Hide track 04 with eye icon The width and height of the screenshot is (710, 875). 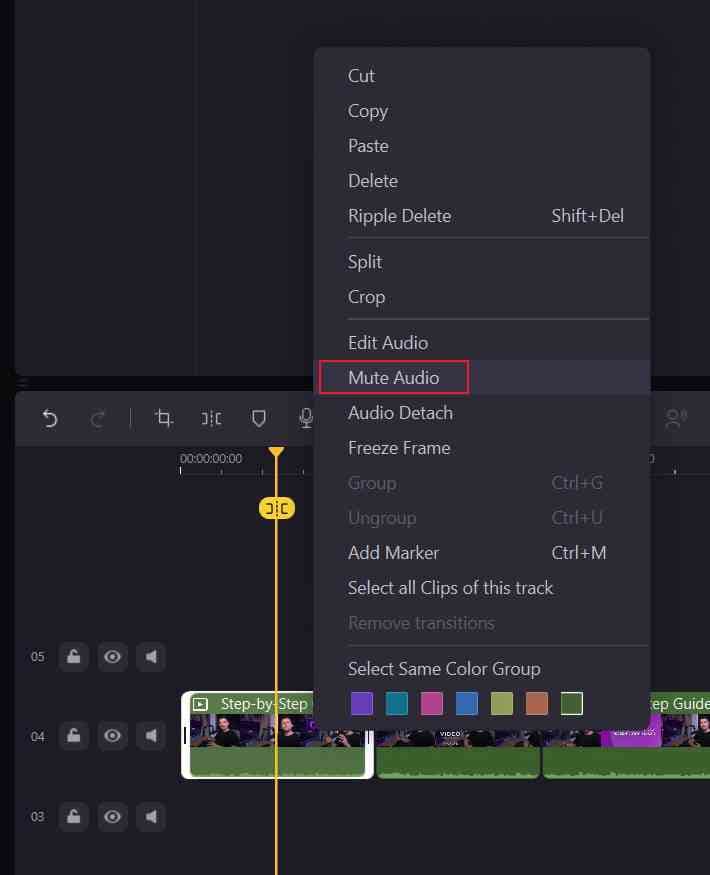coord(112,736)
